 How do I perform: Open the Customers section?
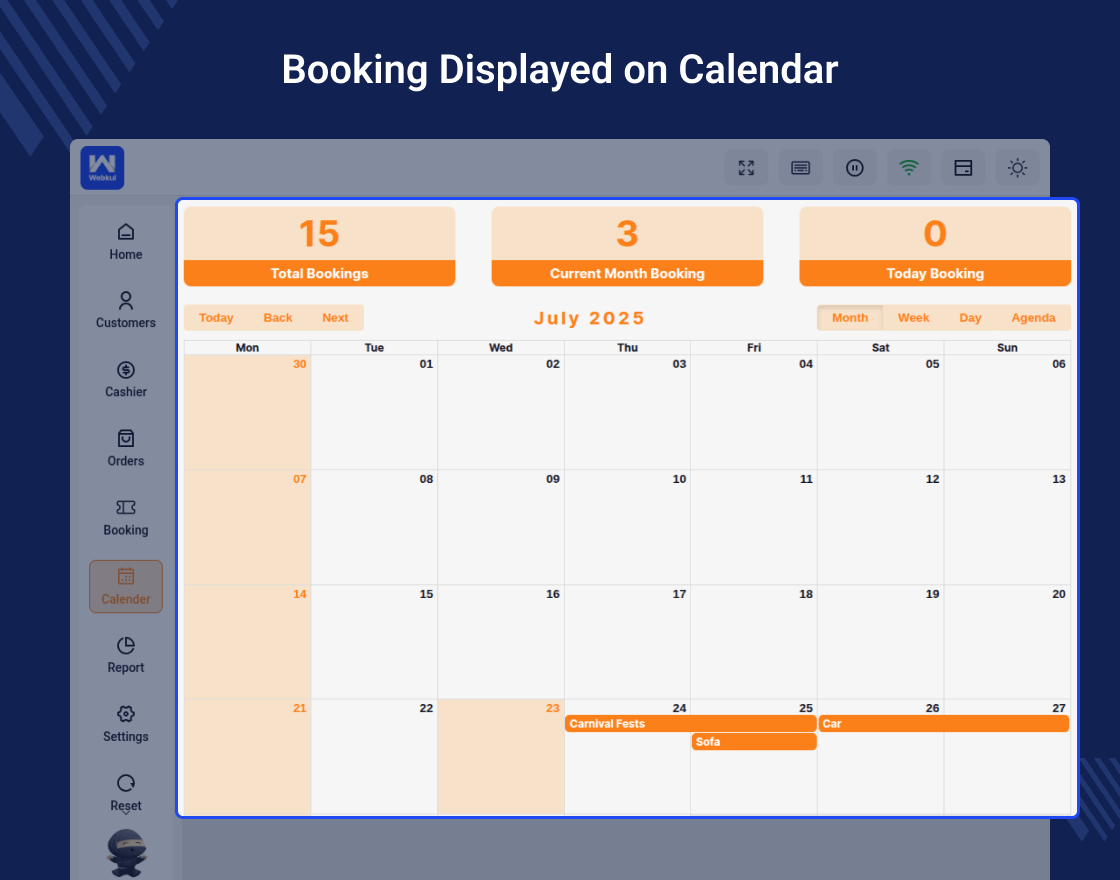coord(126,310)
